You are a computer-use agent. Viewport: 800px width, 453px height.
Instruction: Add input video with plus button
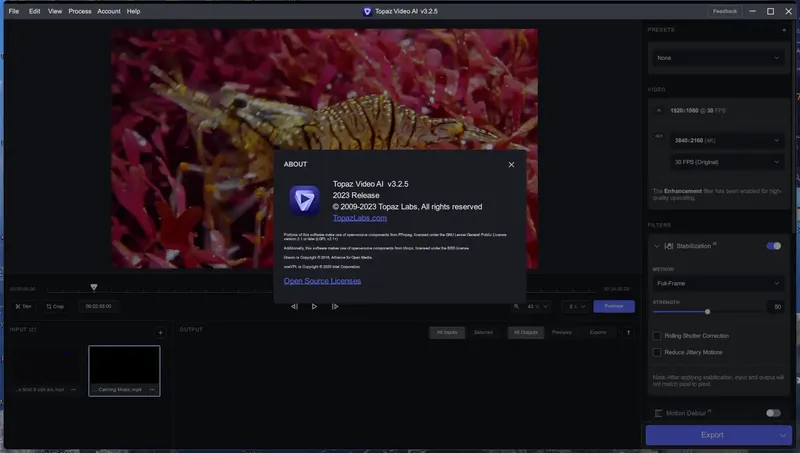(x=160, y=333)
